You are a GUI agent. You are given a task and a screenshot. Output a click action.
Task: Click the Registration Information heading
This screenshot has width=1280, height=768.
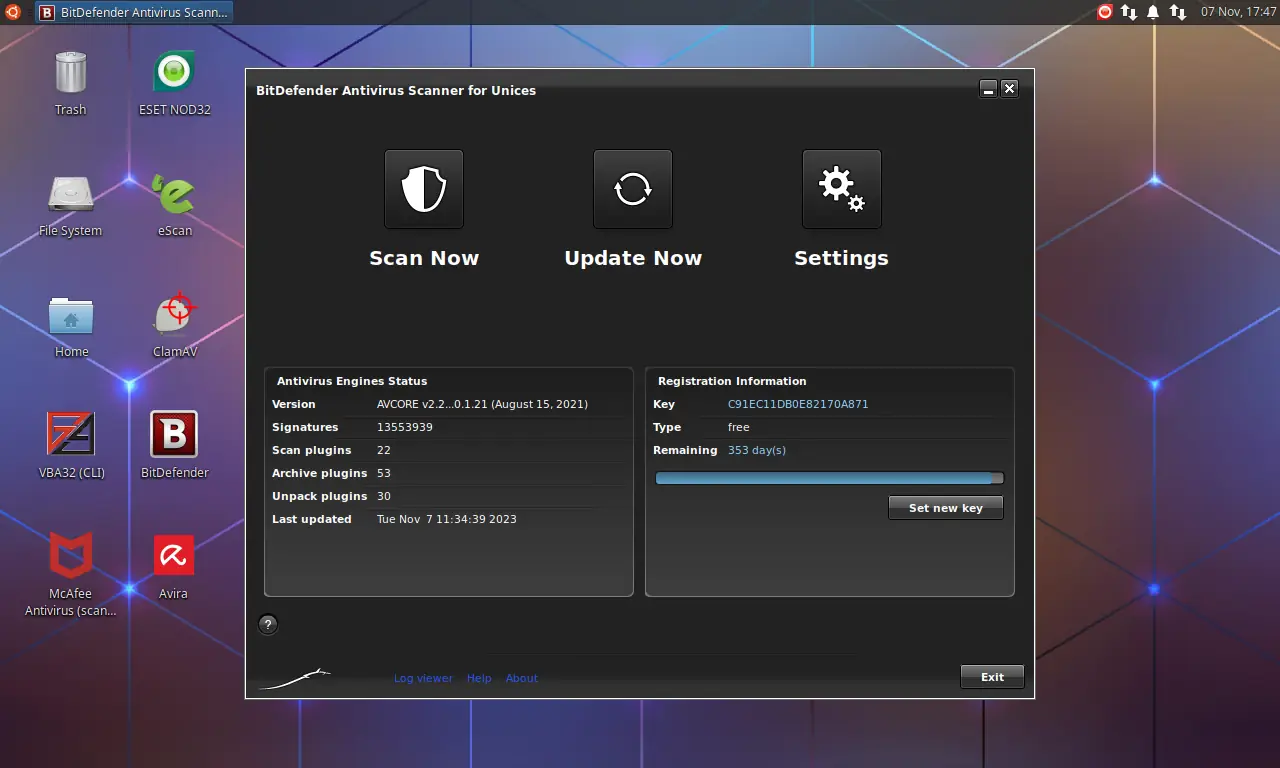732,381
